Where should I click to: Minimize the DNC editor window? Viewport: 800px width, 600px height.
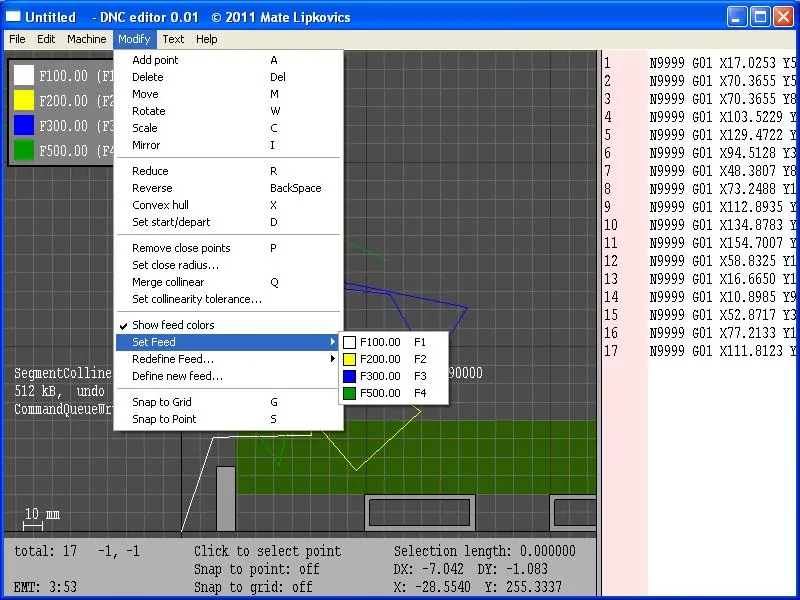[x=736, y=17]
